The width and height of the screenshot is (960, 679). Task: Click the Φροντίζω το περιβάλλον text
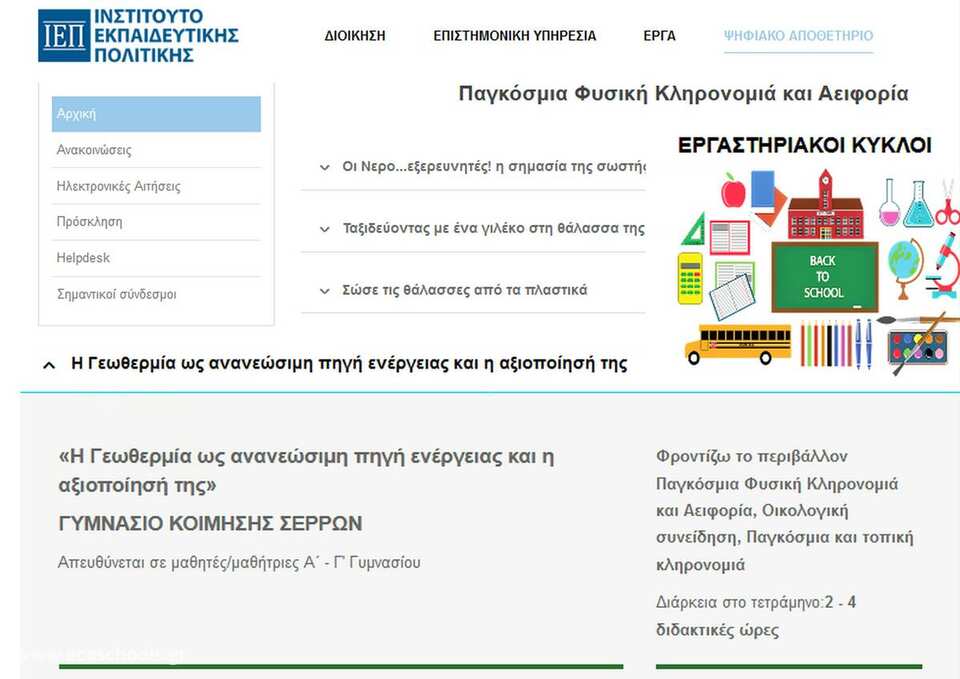[x=752, y=456]
